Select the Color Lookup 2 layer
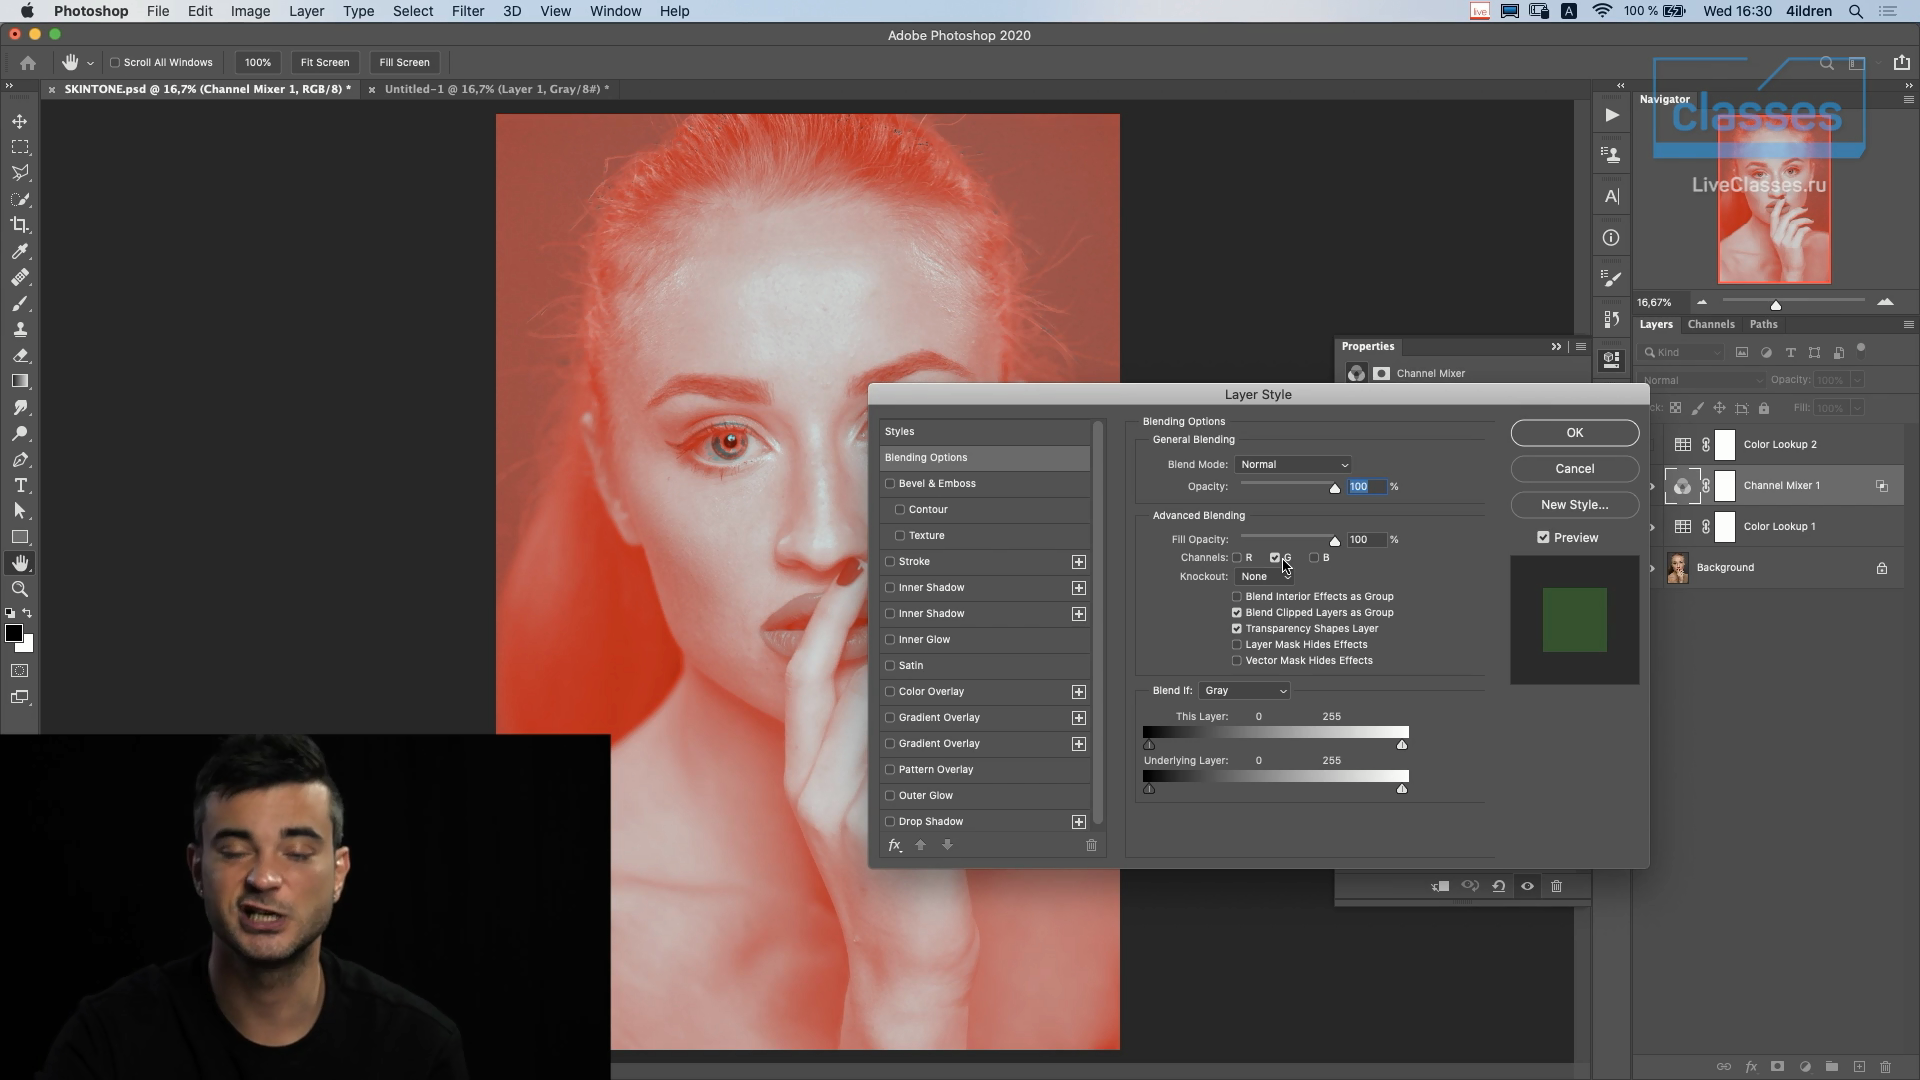Image resolution: width=1920 pixels, height=1080 pixels. coord(1779,445)
